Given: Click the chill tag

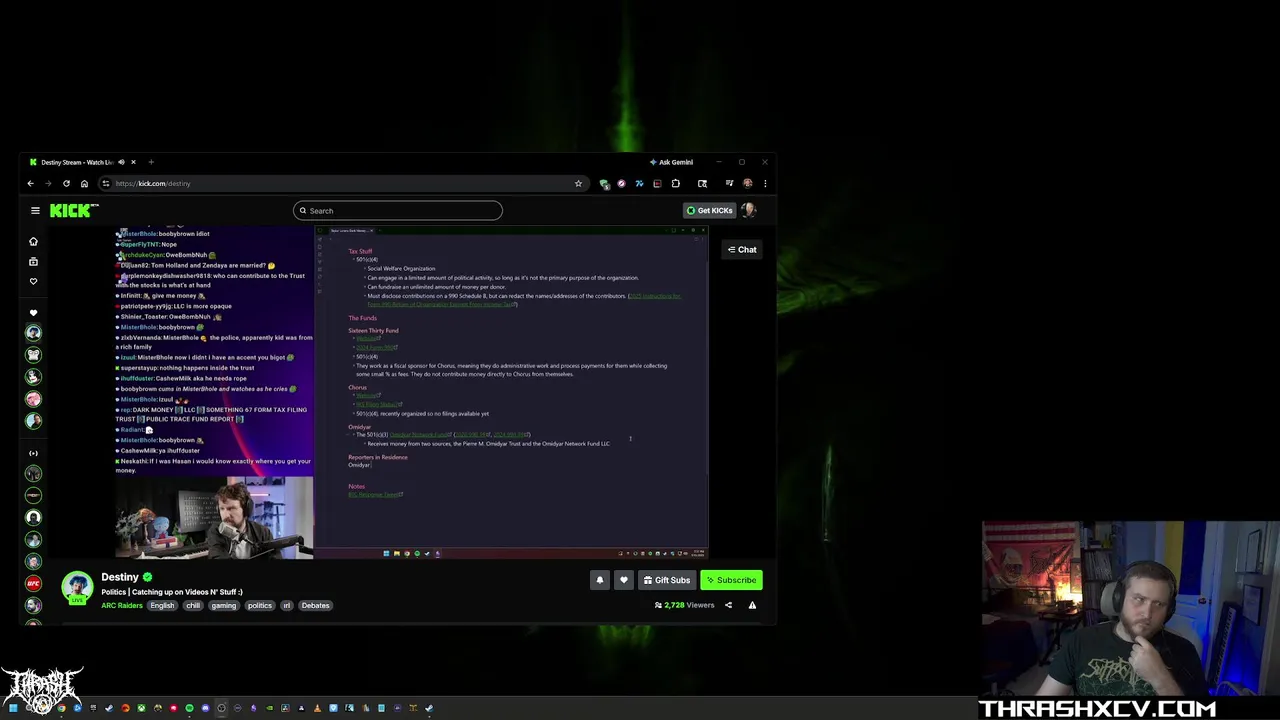Looking at the screenshot, I should click(x=193, y=605).
